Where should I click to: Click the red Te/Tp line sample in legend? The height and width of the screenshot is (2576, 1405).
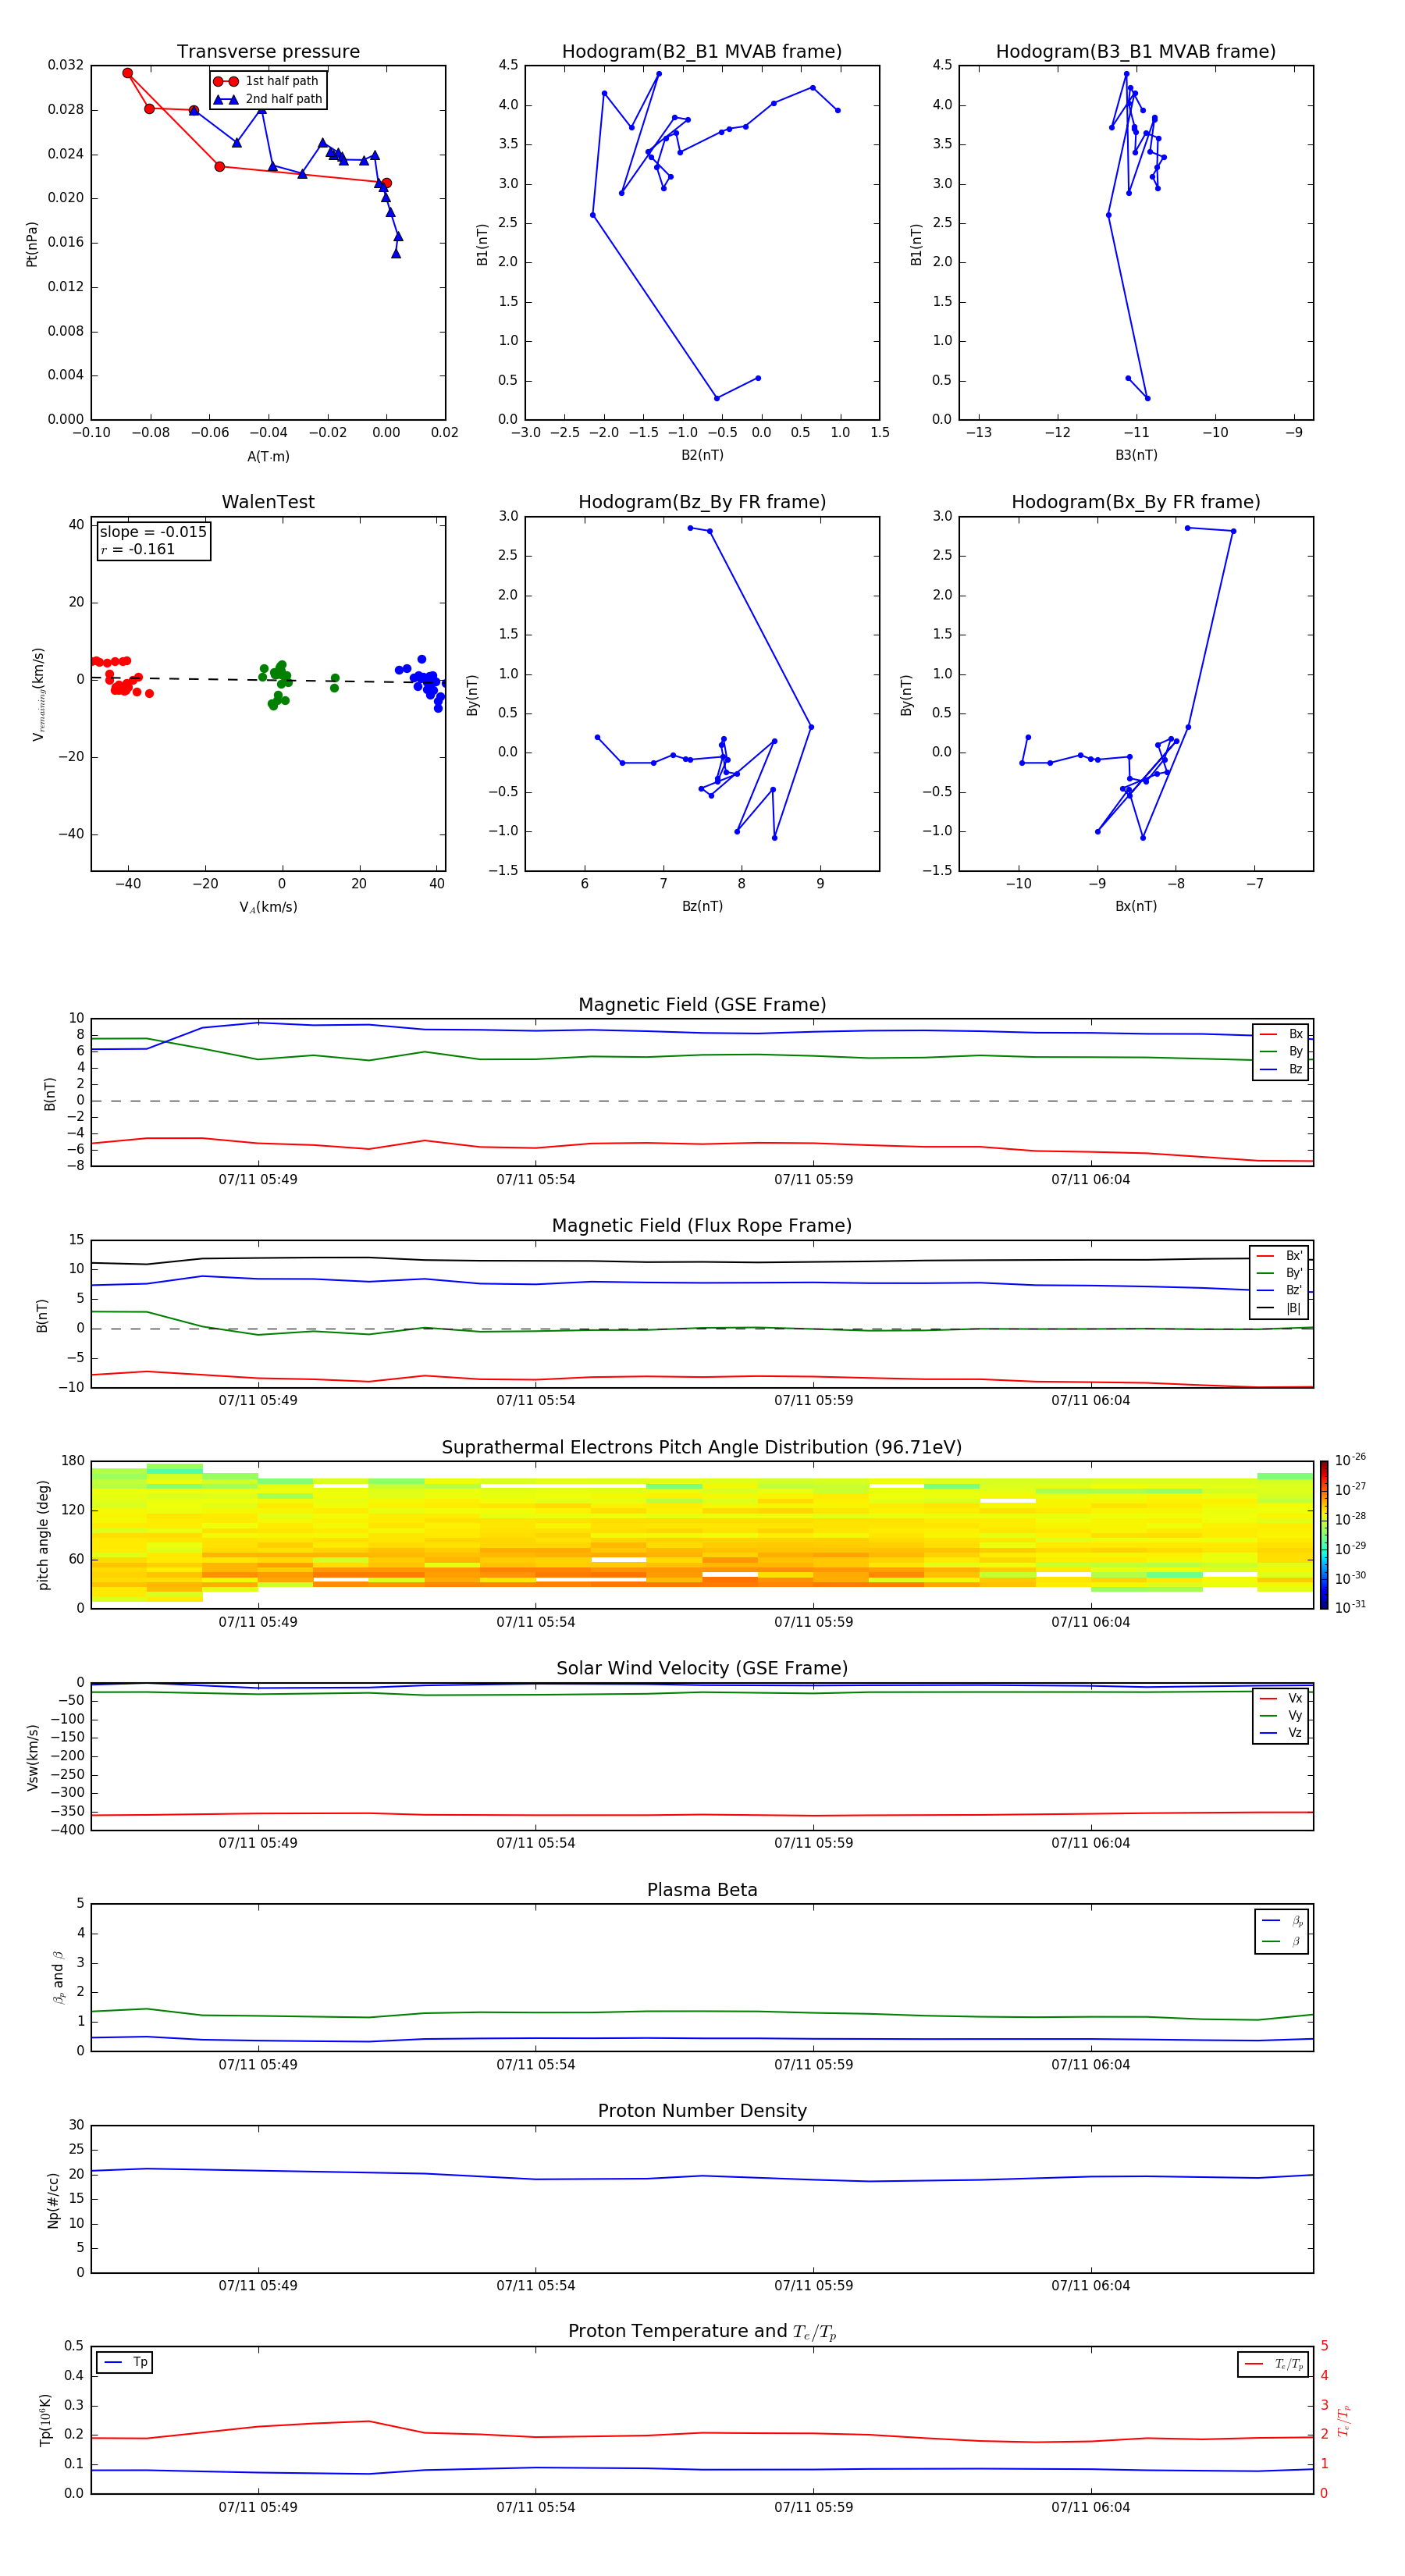1254,2364
